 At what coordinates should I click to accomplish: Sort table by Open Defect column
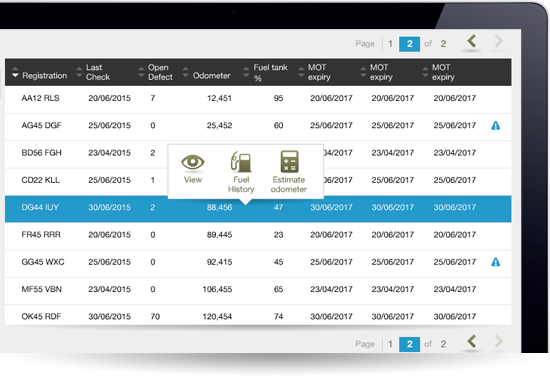point(141,72)
